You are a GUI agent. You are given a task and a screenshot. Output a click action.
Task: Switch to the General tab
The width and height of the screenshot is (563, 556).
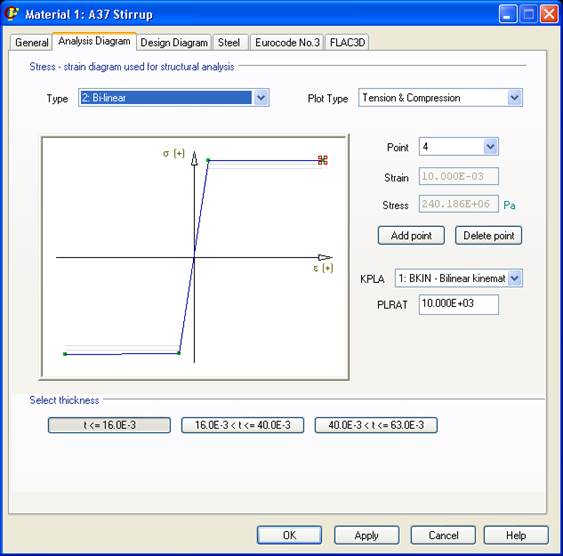(32, 42)
